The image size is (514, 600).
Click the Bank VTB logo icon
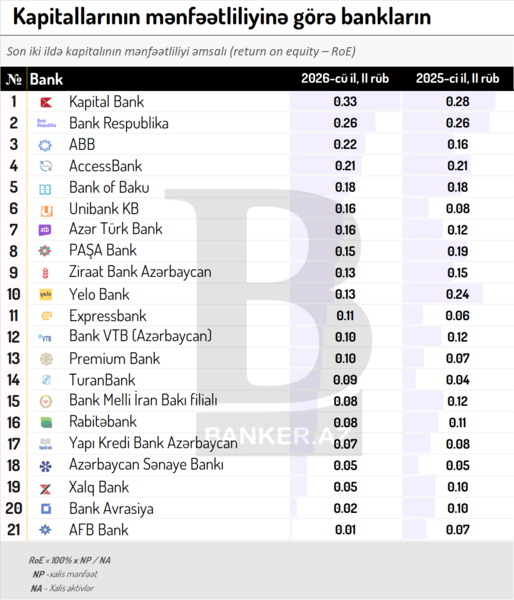tap(45, 338)
